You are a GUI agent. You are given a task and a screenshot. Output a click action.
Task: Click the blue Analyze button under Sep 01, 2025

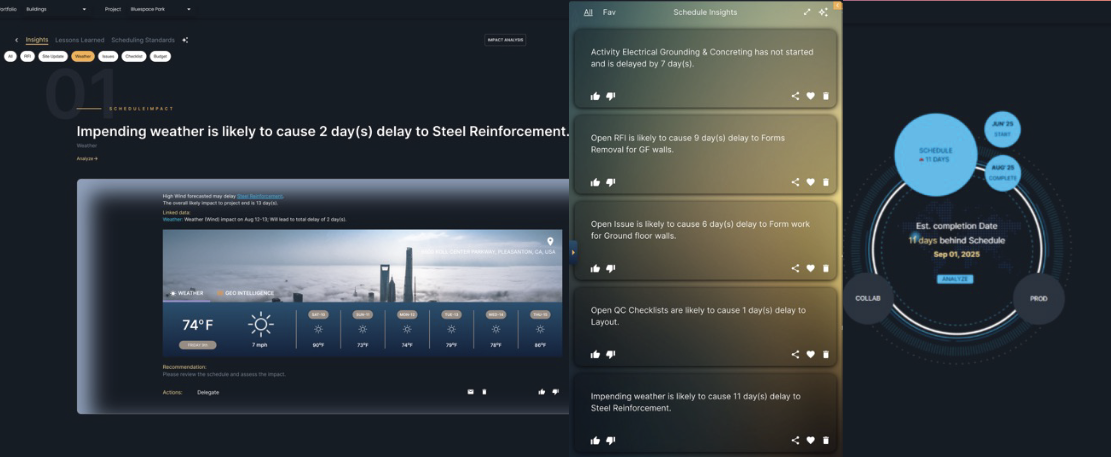click(x=955, y=279)
